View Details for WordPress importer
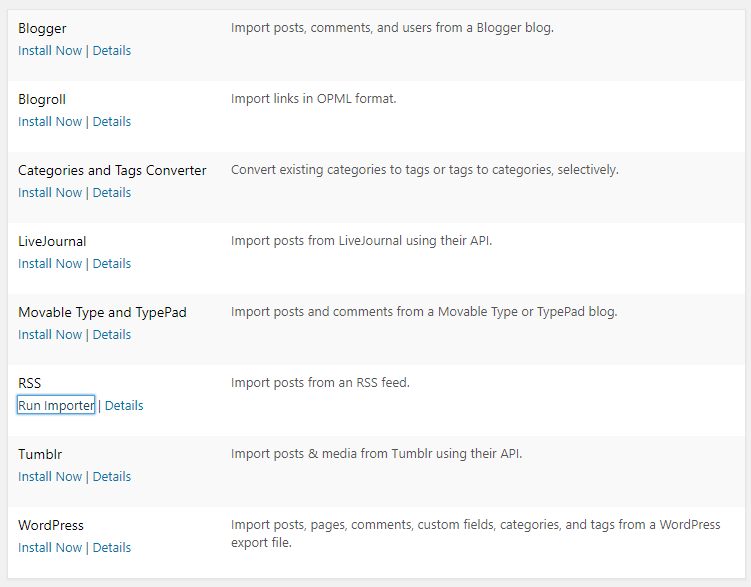Viewport: 751px width, 587px height. pyautogui.click(x=111, y=548)
